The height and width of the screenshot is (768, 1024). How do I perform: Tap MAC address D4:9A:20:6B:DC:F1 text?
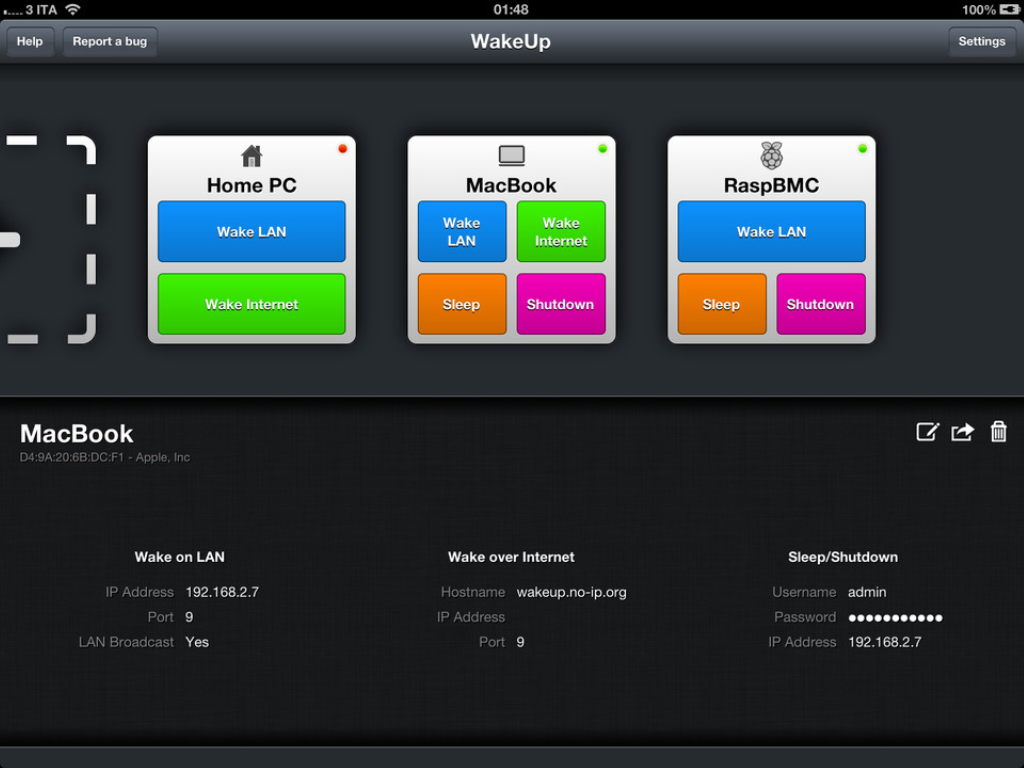pos(71,457)
